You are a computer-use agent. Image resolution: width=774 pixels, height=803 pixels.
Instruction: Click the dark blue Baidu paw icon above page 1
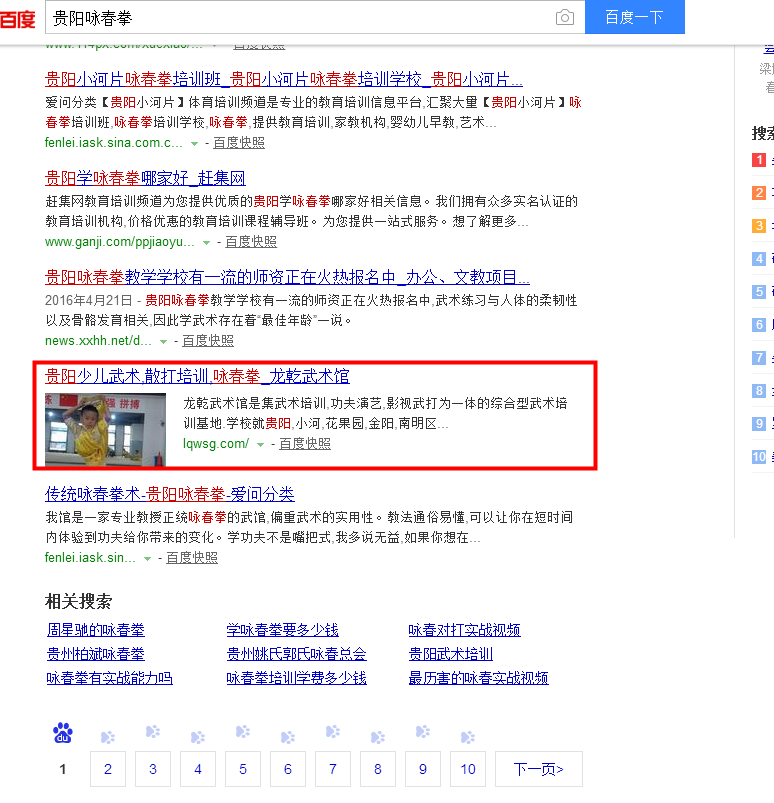[x=63, y=733]
